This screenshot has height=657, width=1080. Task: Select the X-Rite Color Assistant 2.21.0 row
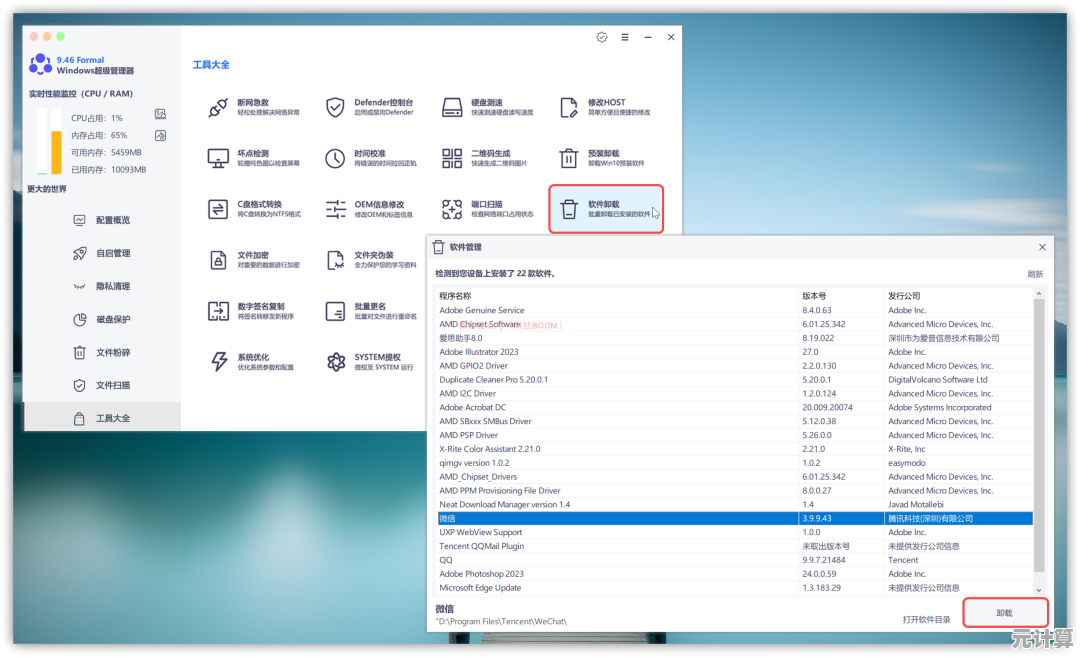coord(734,449)
